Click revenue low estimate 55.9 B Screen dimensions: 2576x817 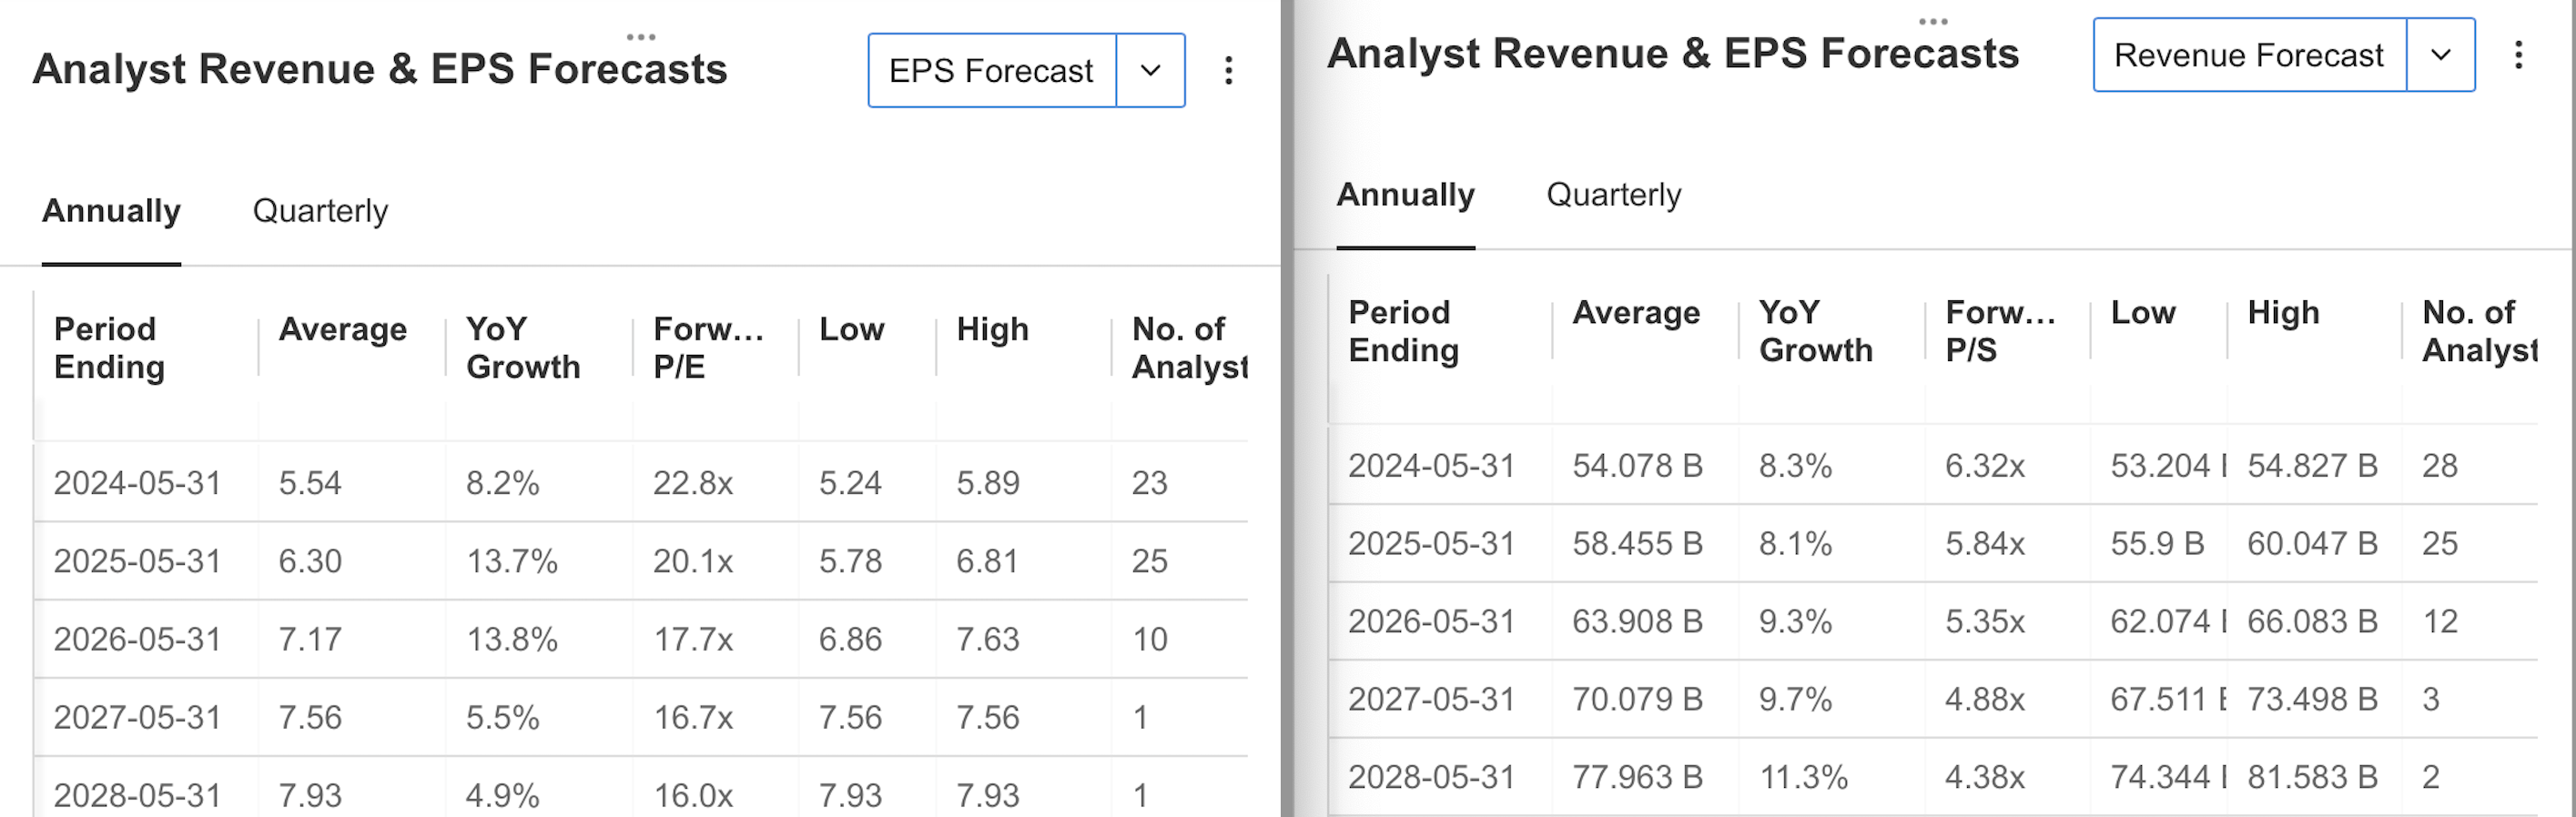coord(2158,544)
